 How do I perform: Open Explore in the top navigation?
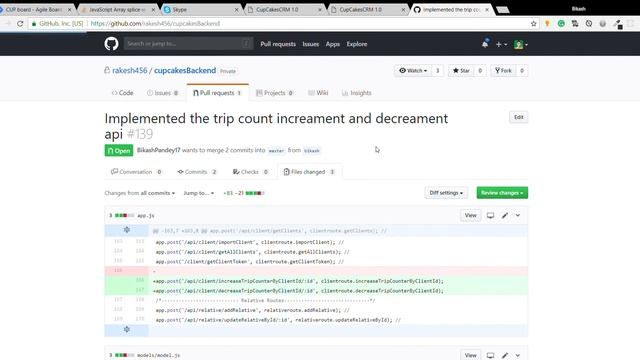tap(357, 44)
